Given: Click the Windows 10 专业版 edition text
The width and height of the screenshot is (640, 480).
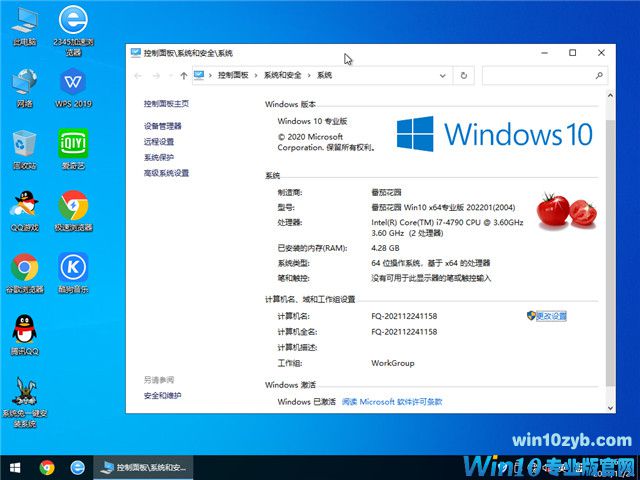Looking at the screenshot, I should tap(312, 121).
